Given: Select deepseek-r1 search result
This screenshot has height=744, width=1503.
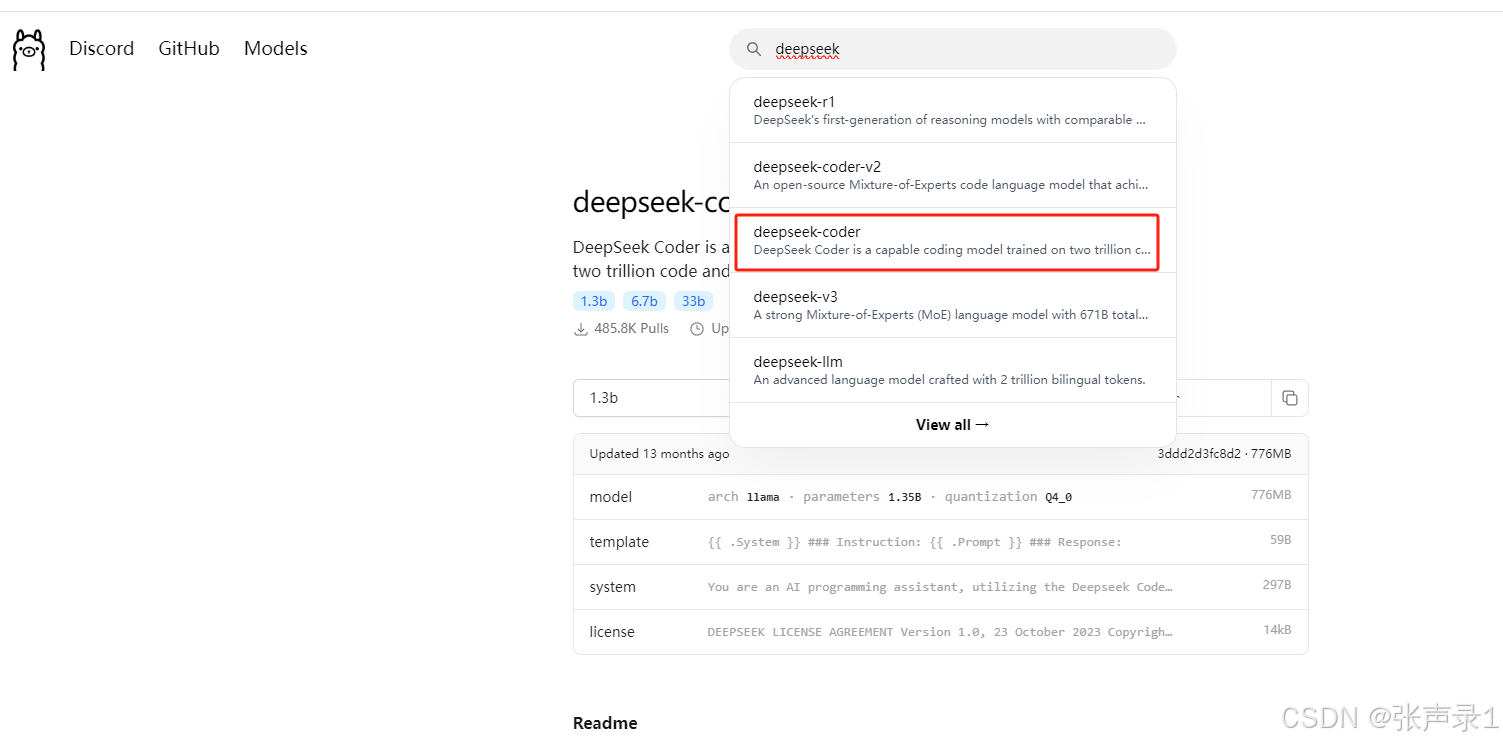Looking at the screenshot, I should click(953, 110).
